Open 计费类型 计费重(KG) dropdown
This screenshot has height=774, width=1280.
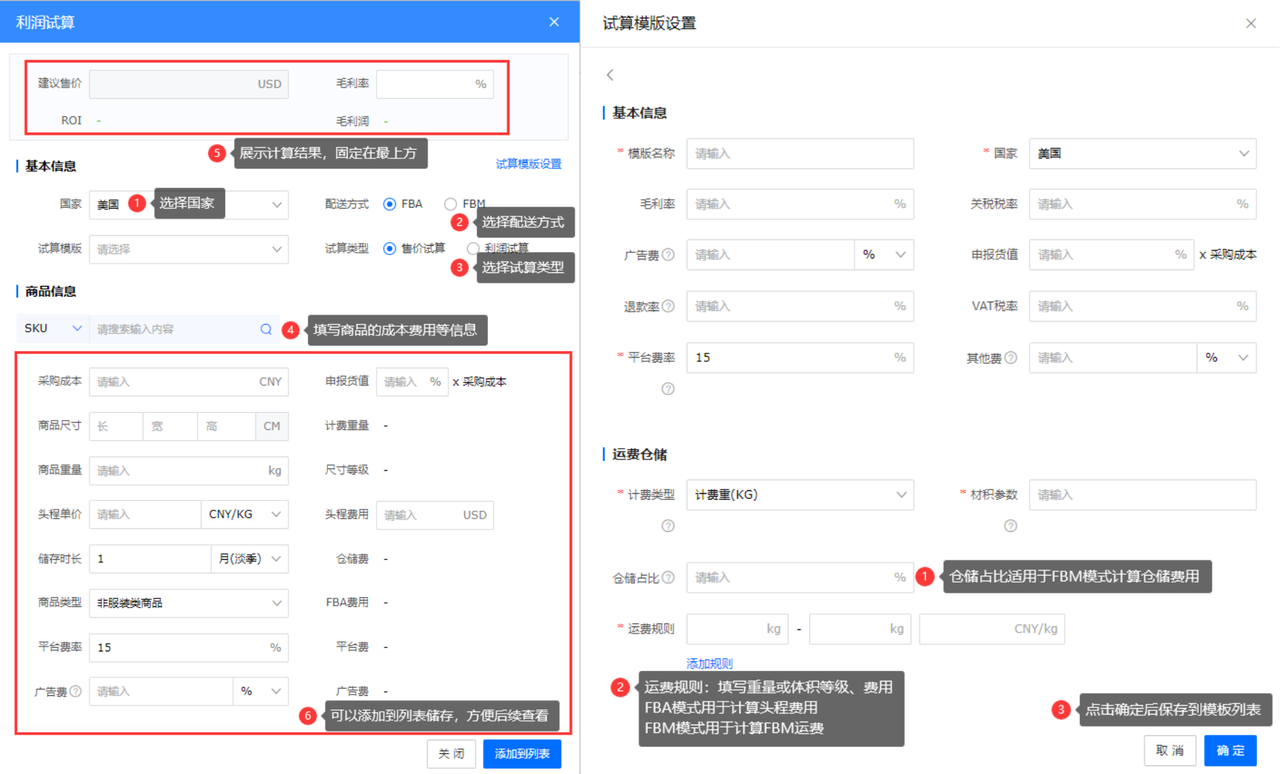click(800, 495)
